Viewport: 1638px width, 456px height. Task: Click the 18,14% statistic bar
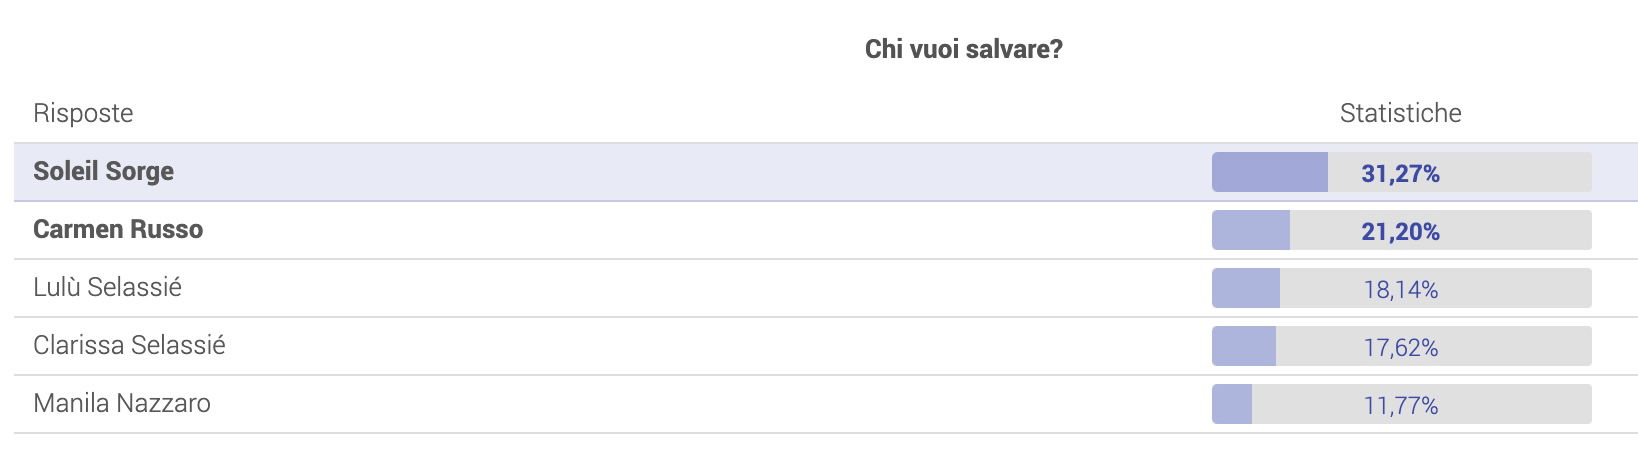point(1402,288)
